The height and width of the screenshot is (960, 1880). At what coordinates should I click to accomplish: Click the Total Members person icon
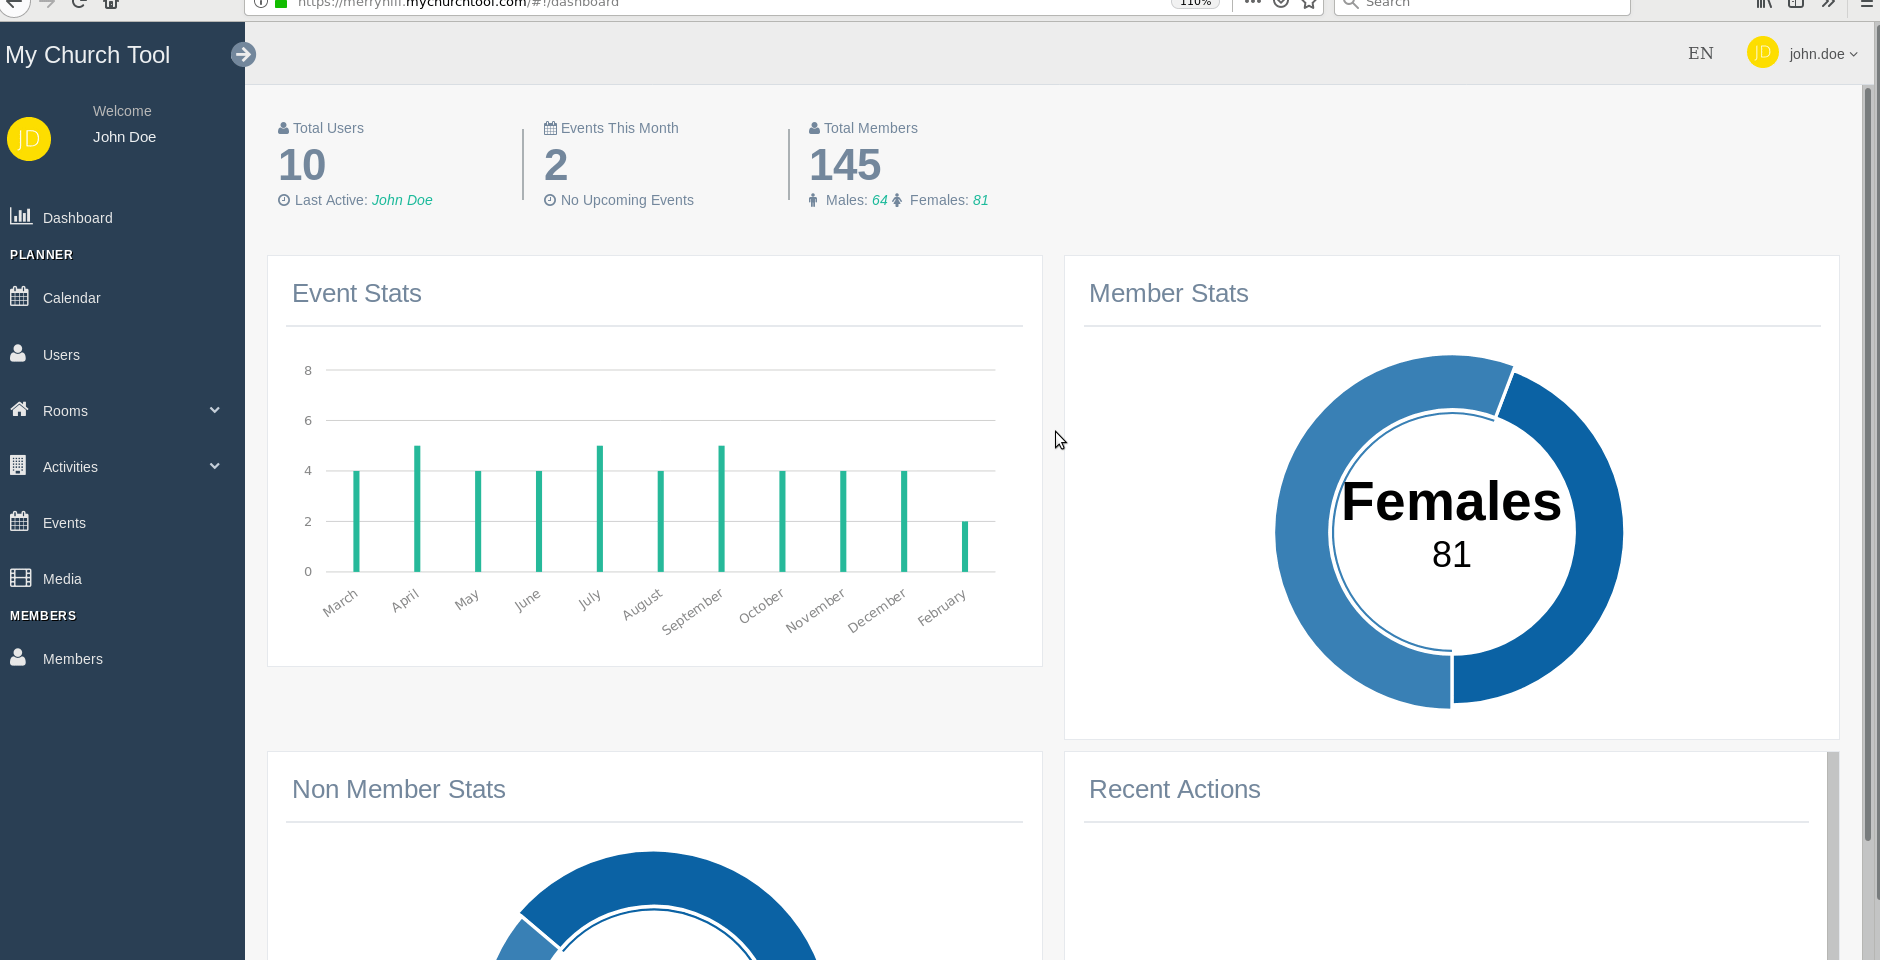814,128
